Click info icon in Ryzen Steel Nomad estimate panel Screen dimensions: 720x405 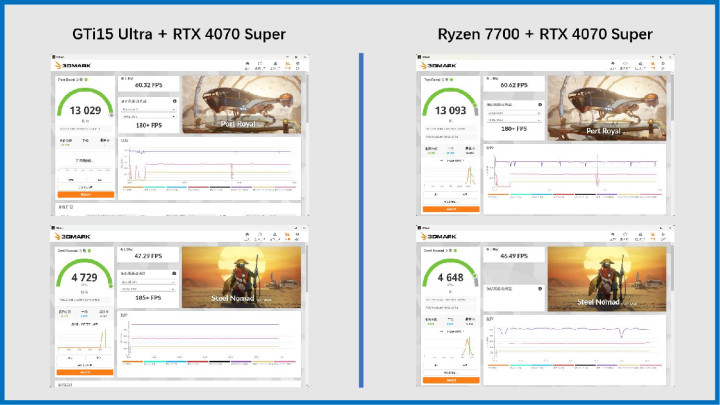coord(540,289)
